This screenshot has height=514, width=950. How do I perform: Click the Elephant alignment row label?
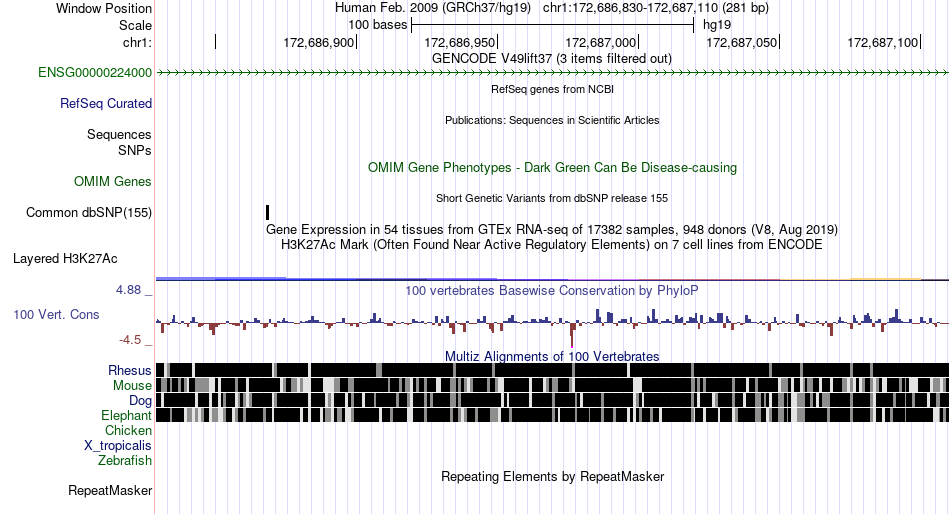126,416
